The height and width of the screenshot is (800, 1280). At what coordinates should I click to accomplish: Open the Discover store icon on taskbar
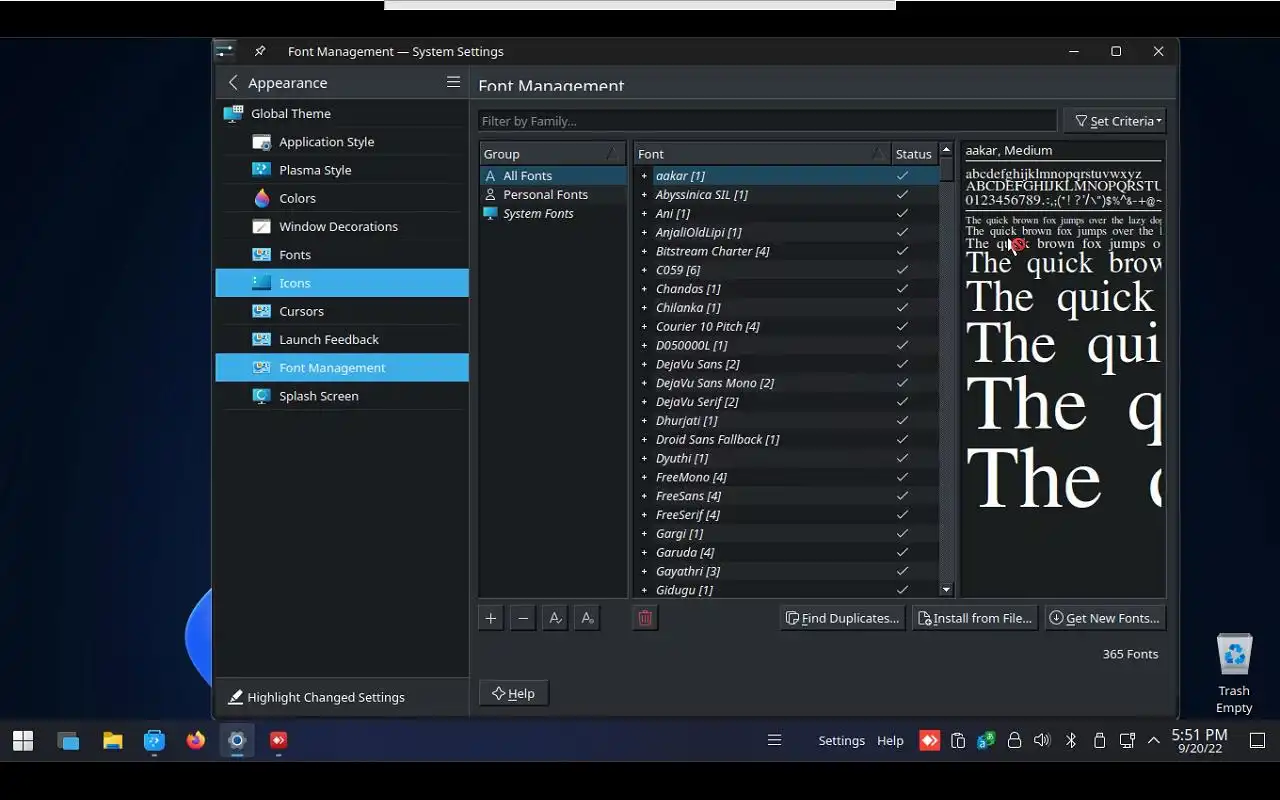pos(154,741)
